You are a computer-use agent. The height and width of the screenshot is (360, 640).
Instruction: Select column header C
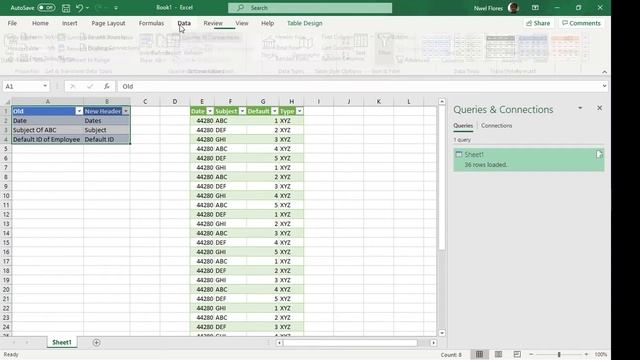point(145,101)
